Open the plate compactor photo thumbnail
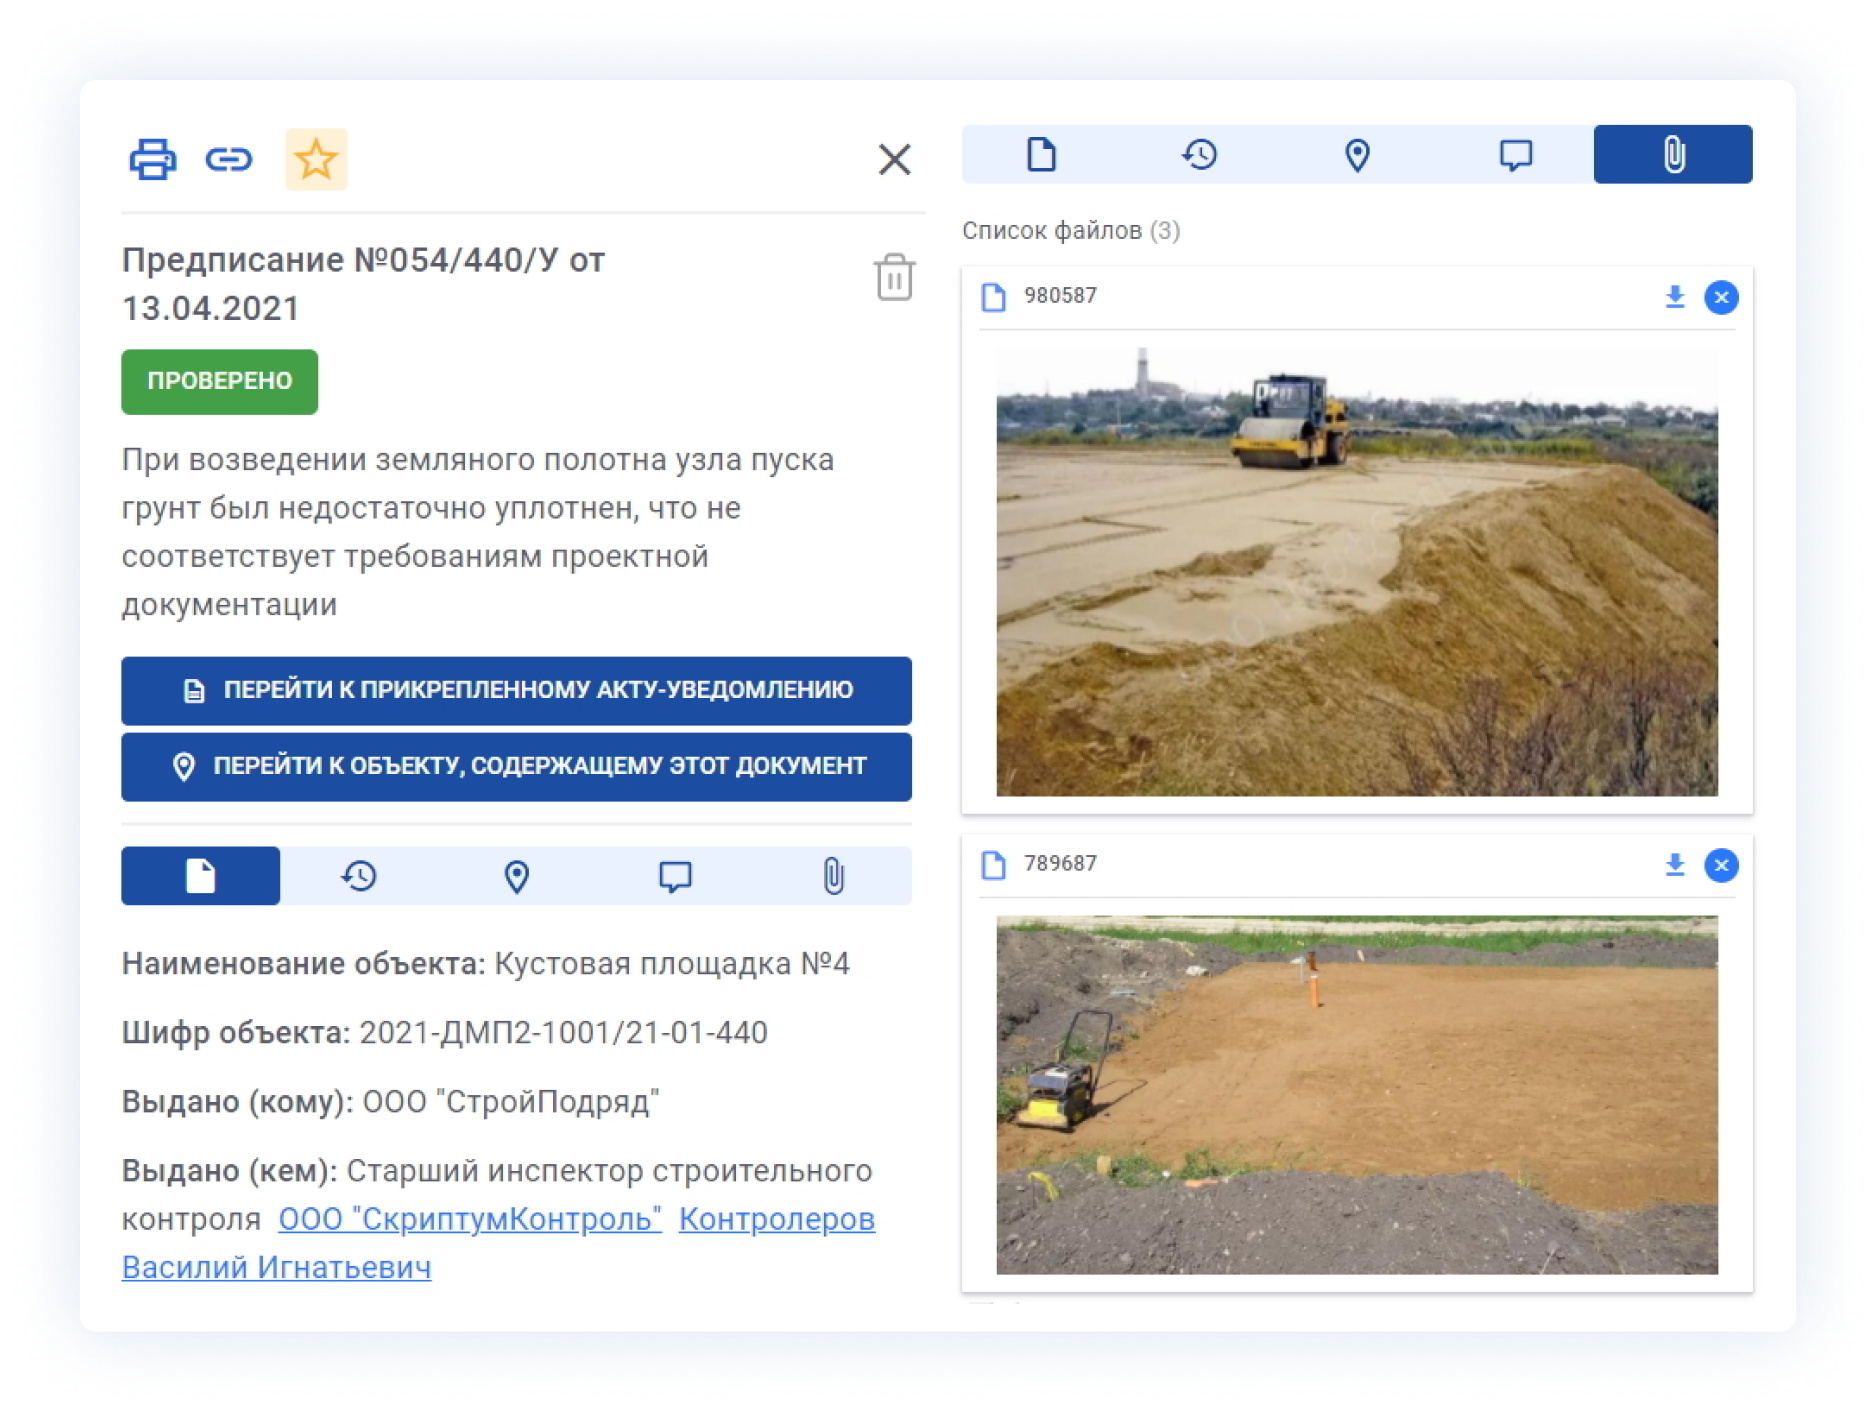The width and height of the screenshot is (1876, 1412). click(1357, 1095)
